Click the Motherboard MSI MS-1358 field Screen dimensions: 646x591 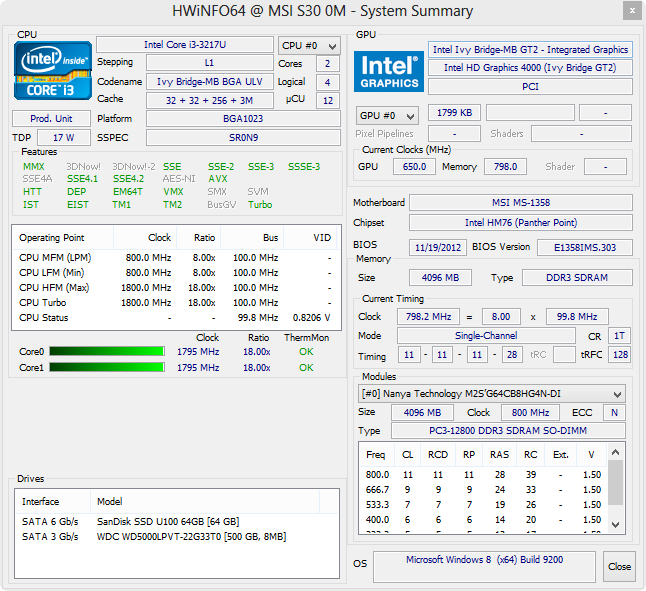coord(521,203)
